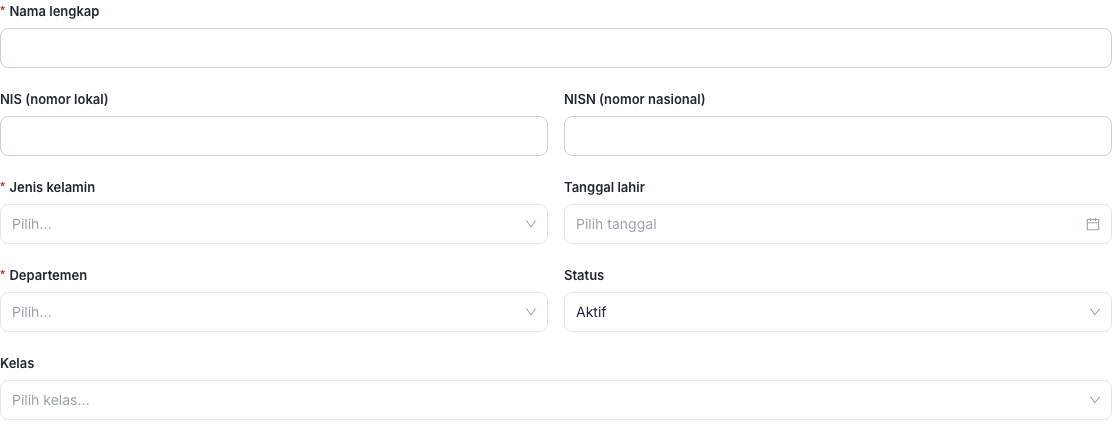This screenshot has width=1112, height=440.
Task: Click the Departemen label text
Action: 48,275
